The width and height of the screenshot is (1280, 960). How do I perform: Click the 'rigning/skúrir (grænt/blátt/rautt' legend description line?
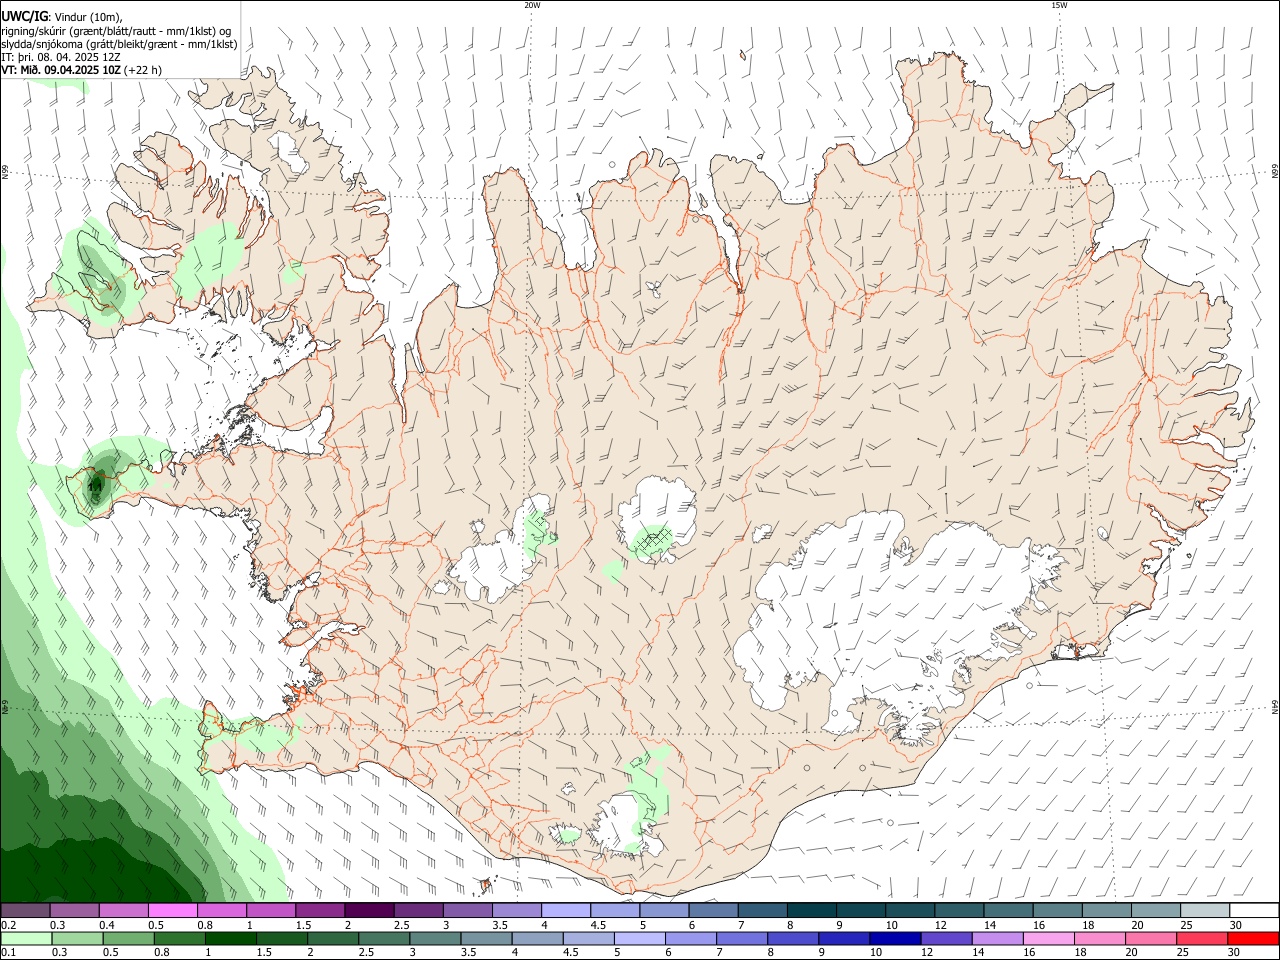(x=116, y=30)
